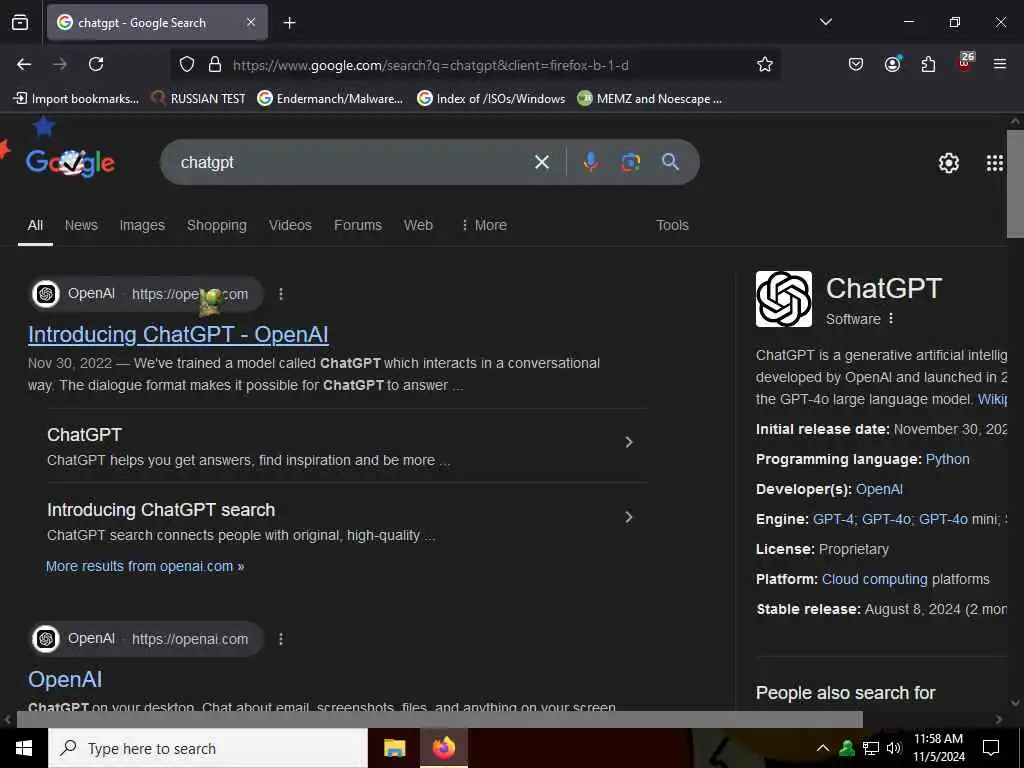The image size is (1024, 768).
Task: Click the uBlock extension icon showing 26
Action: (965, 62)
